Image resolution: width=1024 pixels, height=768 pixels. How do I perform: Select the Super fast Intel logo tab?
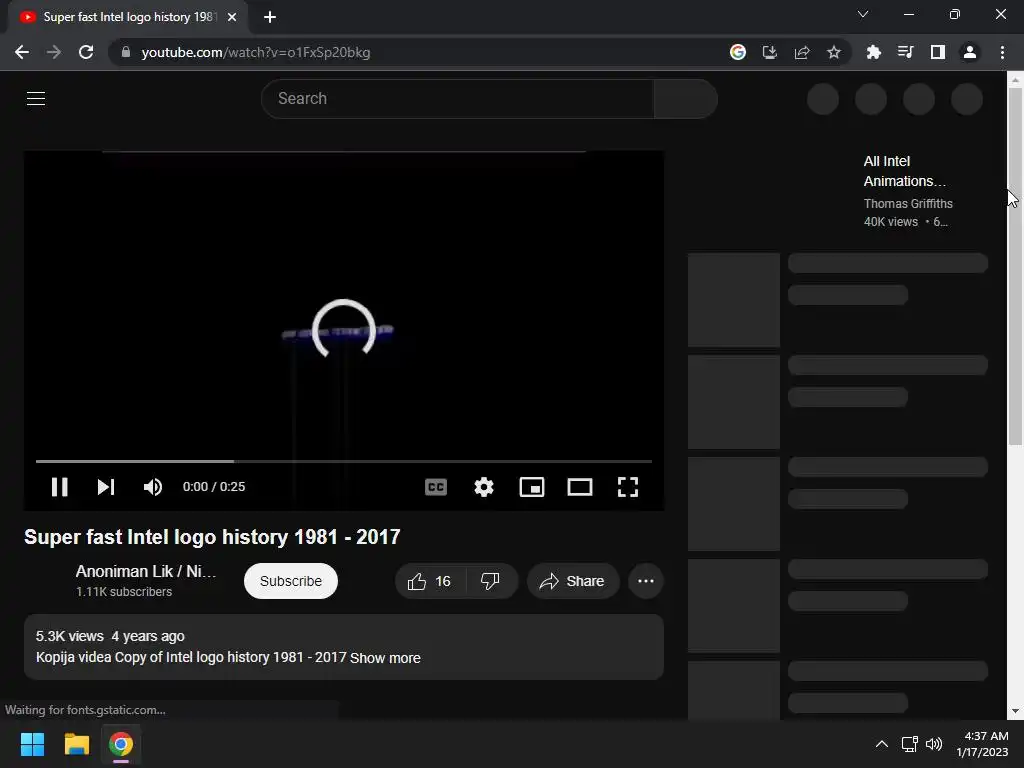129,17
